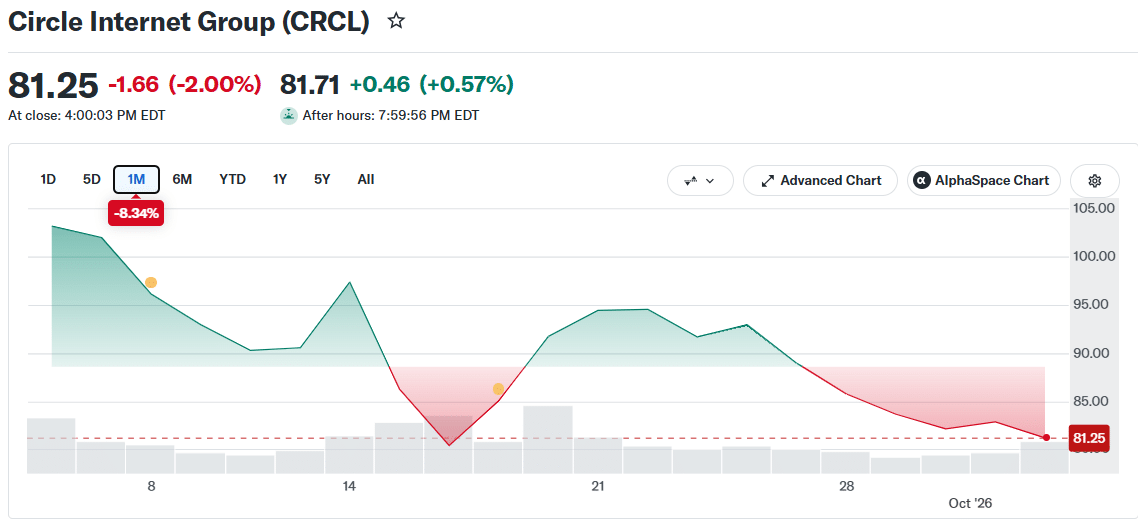Screen dimensions: 1142x522
Task: Click the 14 date label on x-axis
Action: point(349,486)
